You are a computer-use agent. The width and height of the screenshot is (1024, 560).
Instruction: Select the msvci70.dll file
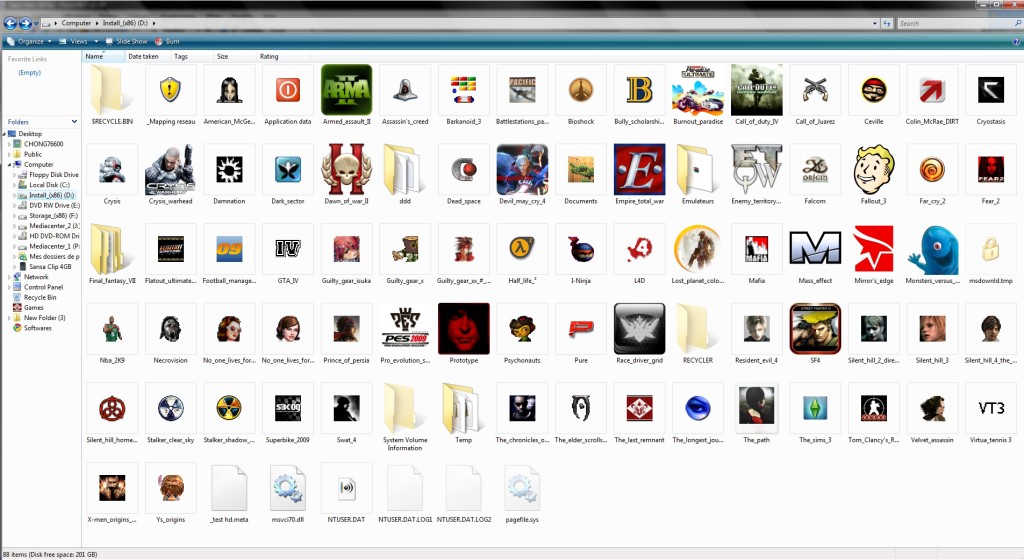pos(287,488)
